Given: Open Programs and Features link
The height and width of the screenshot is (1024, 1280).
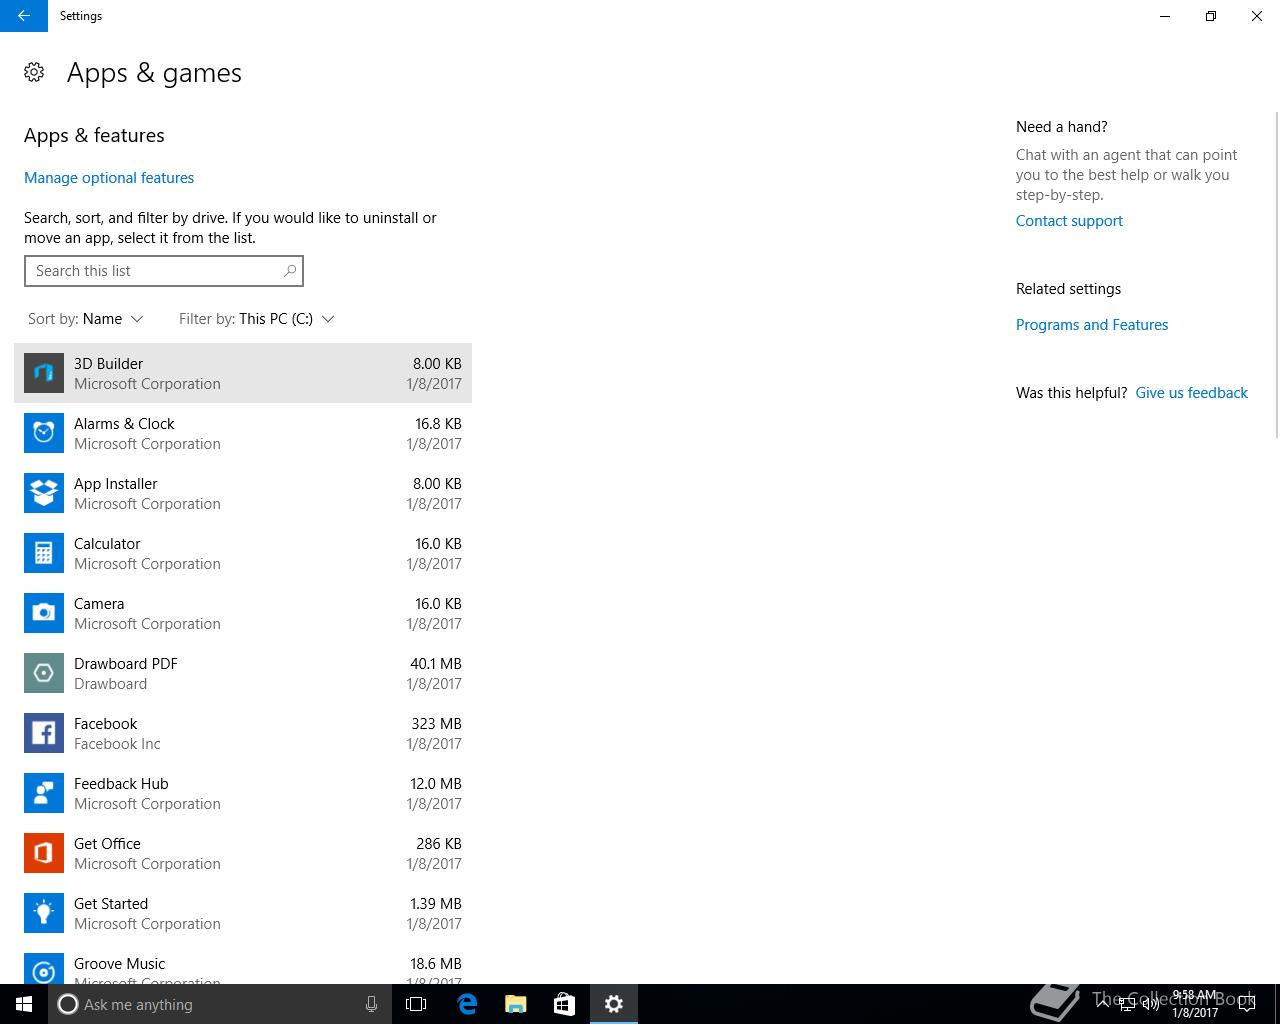Looking at the screenshot, I should click(1092, 325).
